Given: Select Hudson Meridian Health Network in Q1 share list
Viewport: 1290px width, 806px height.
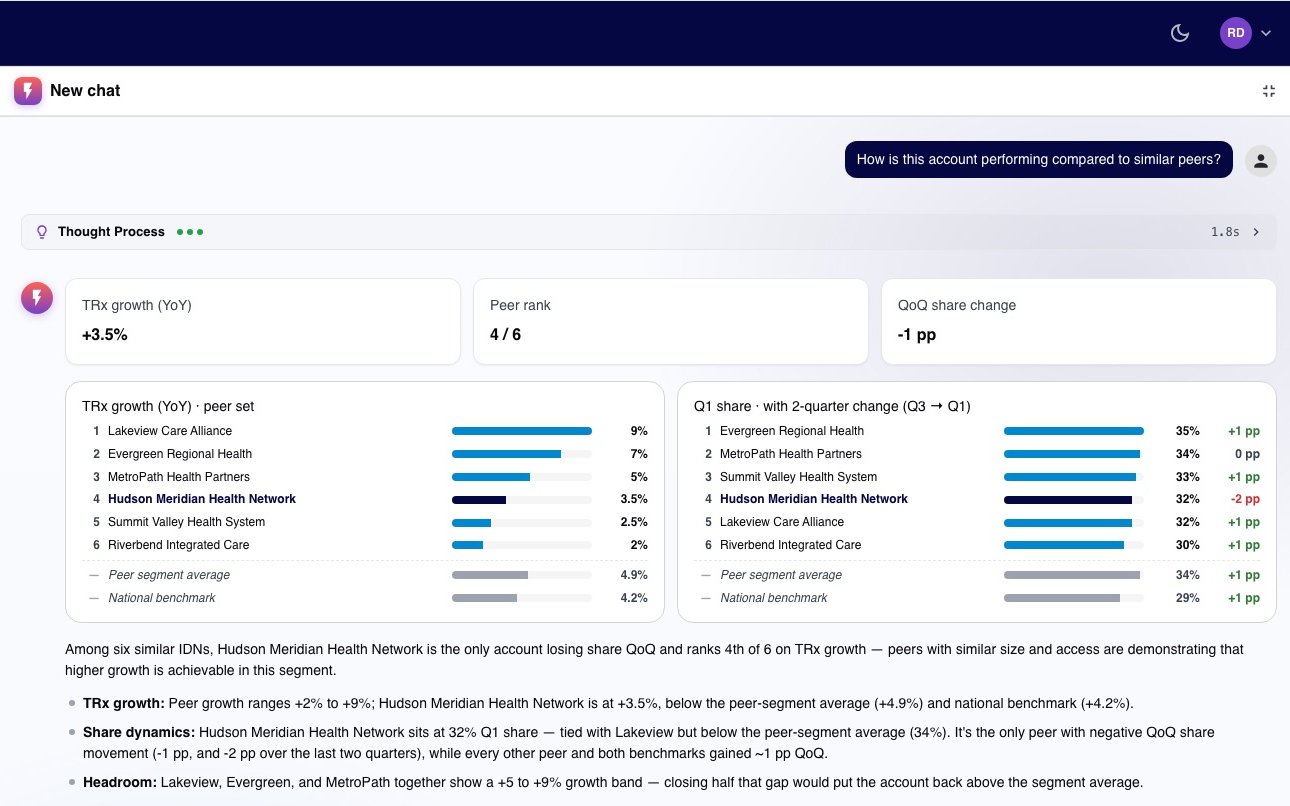Looking at the screenshot, I should pos(814,499).
